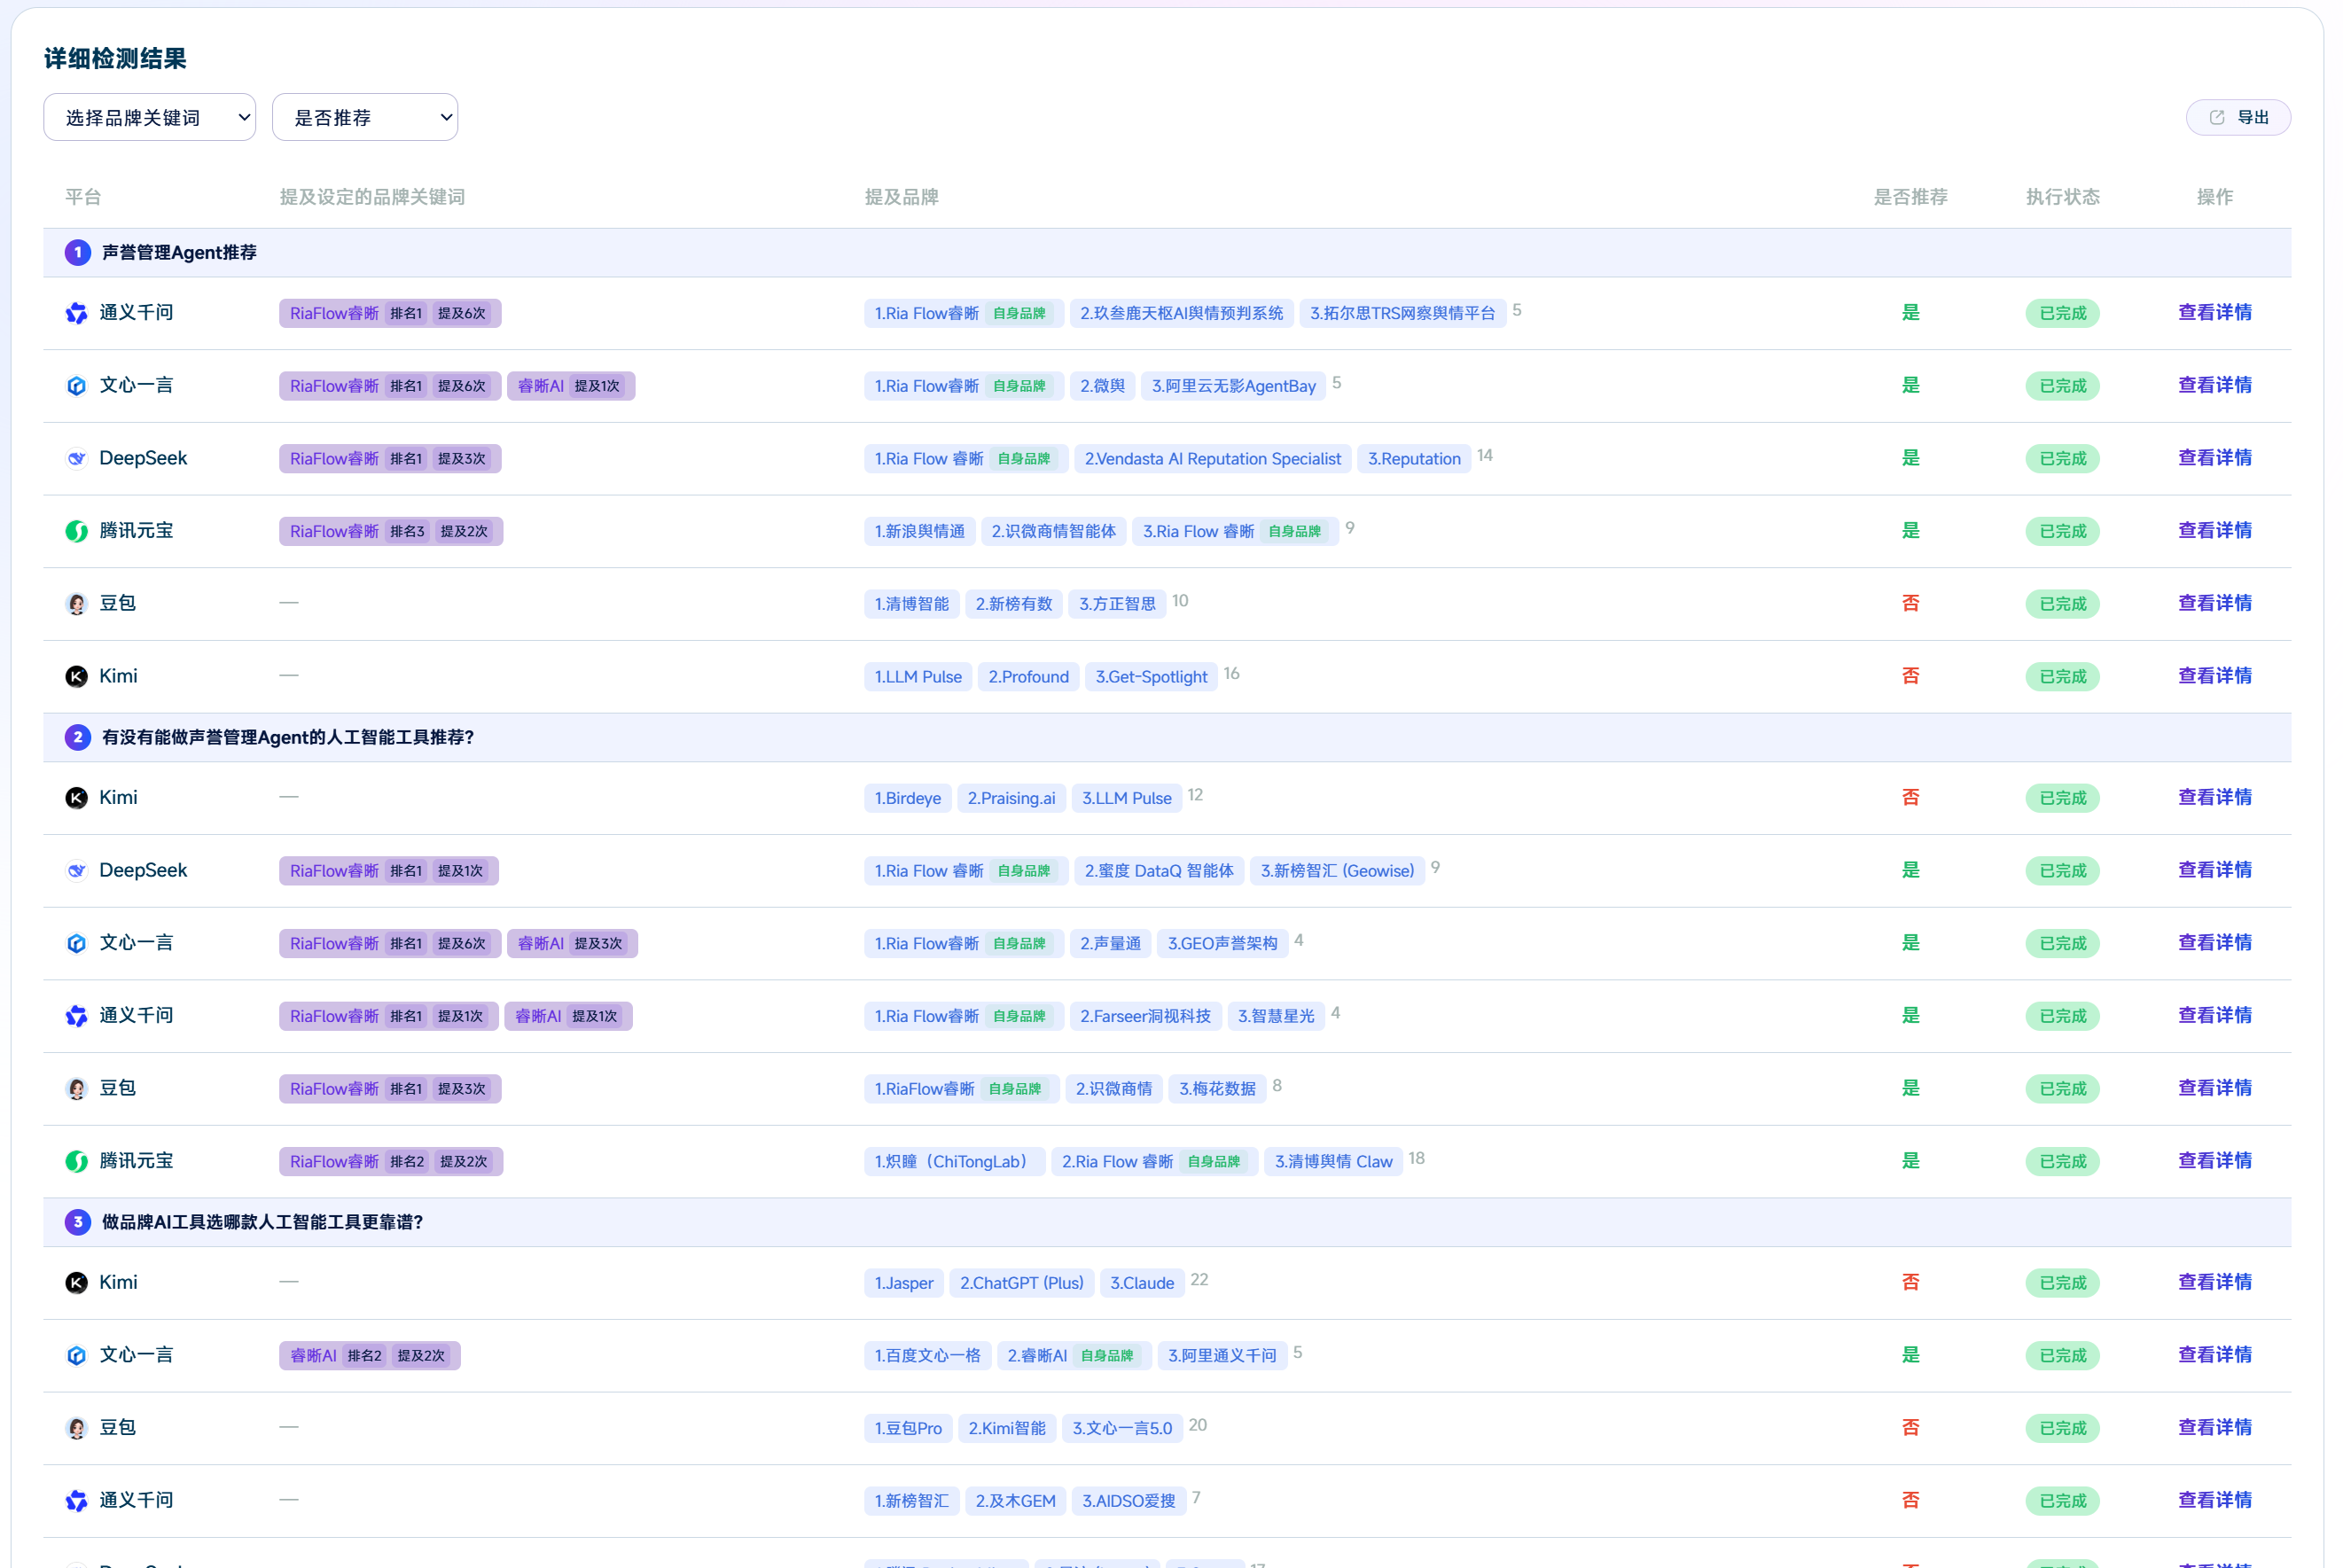Click the 睿断AI 排名2 keyword tag

click(370, 1356)
